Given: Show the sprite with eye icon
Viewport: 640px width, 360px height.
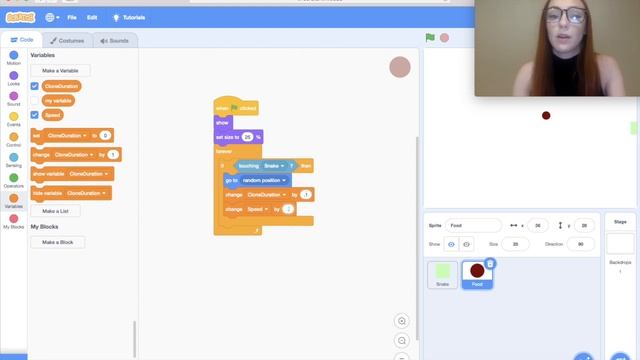Looking at the screenshot, I should click(451, 244).
